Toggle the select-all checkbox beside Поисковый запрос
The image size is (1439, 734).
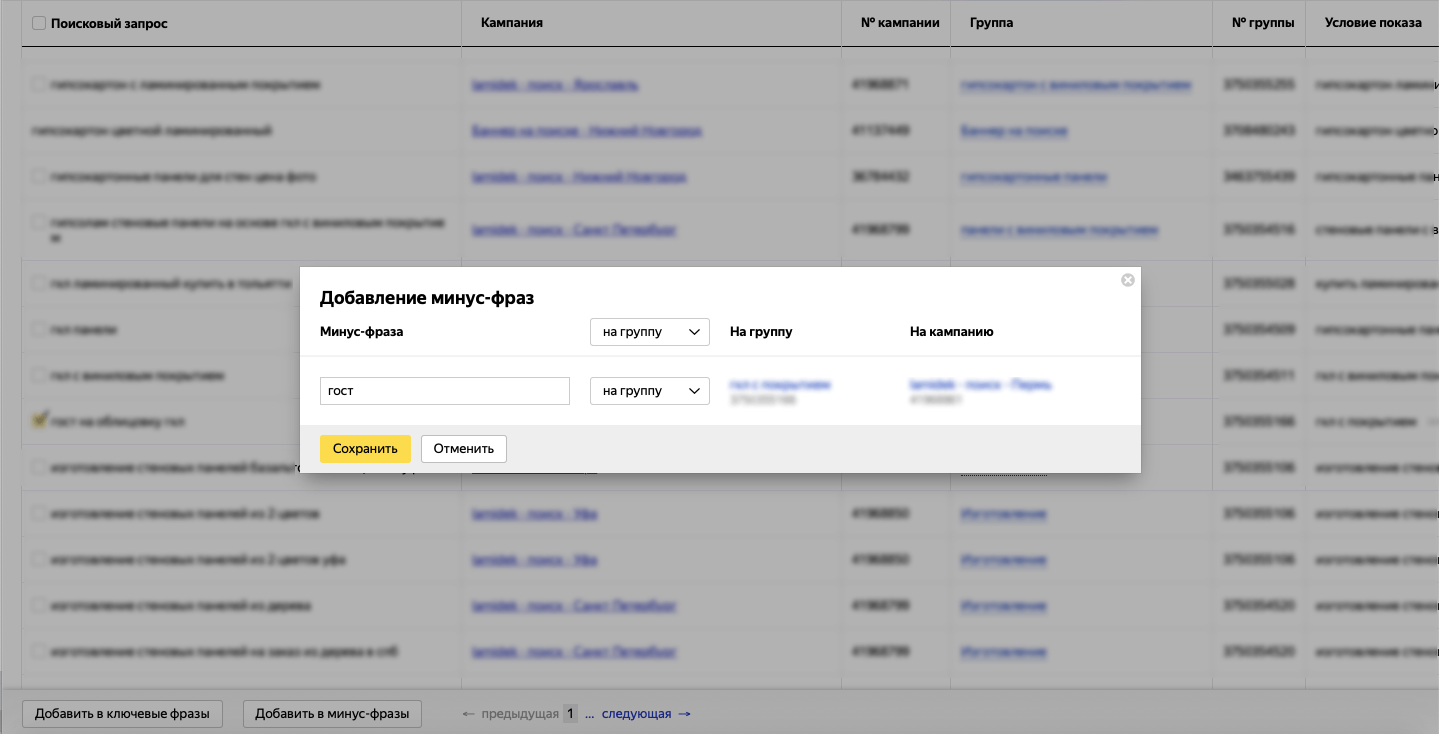(x=39, y=23)
